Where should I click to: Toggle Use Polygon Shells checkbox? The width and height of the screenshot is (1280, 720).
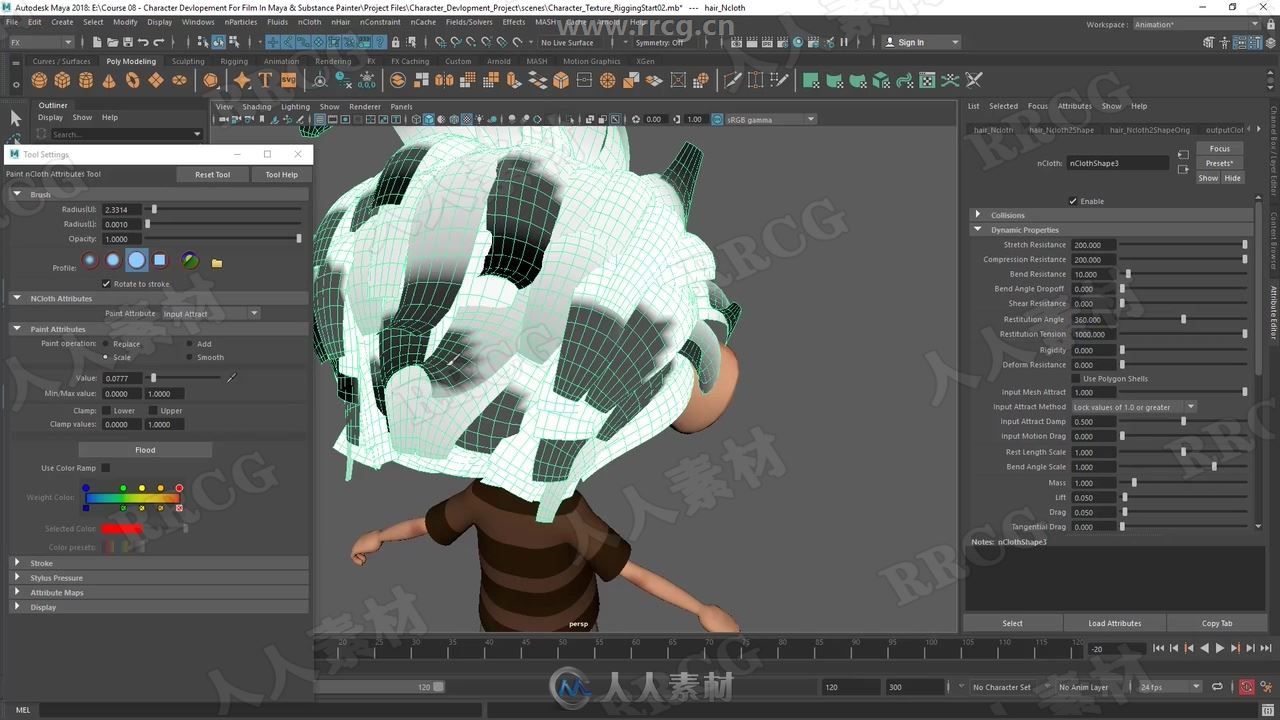pos(1076,379)
